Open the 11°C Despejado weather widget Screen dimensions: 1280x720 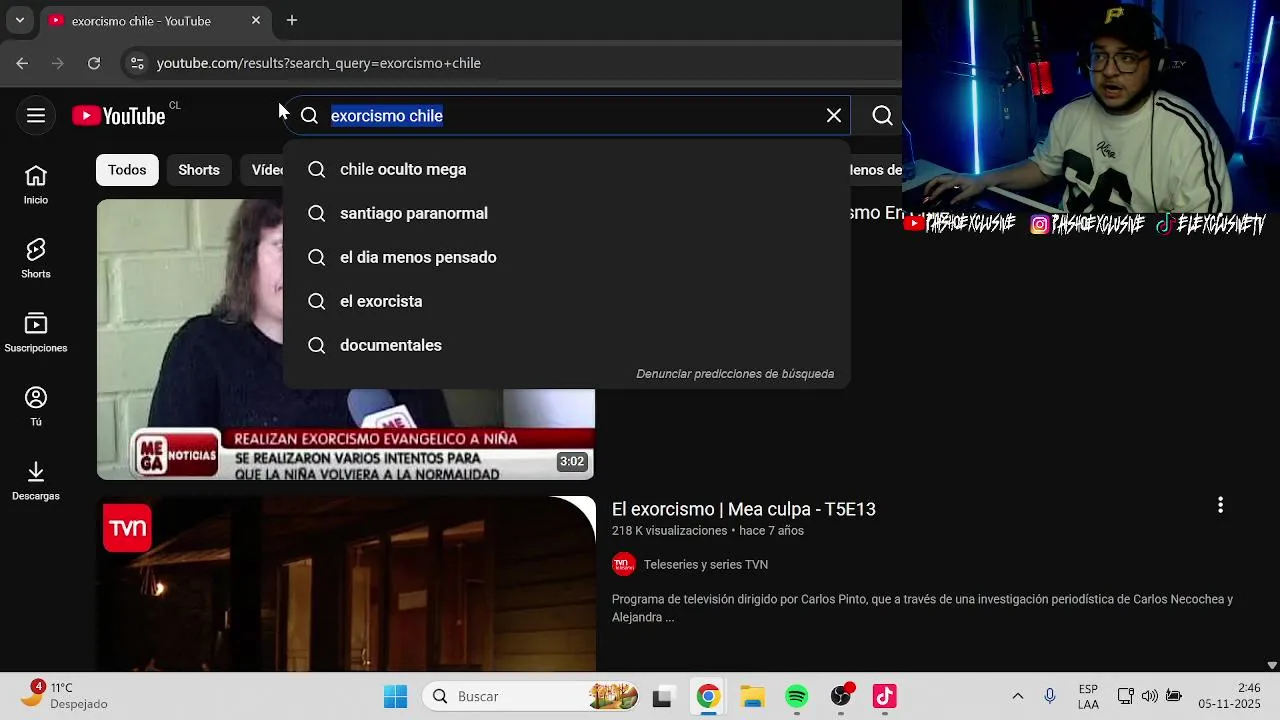64,696
